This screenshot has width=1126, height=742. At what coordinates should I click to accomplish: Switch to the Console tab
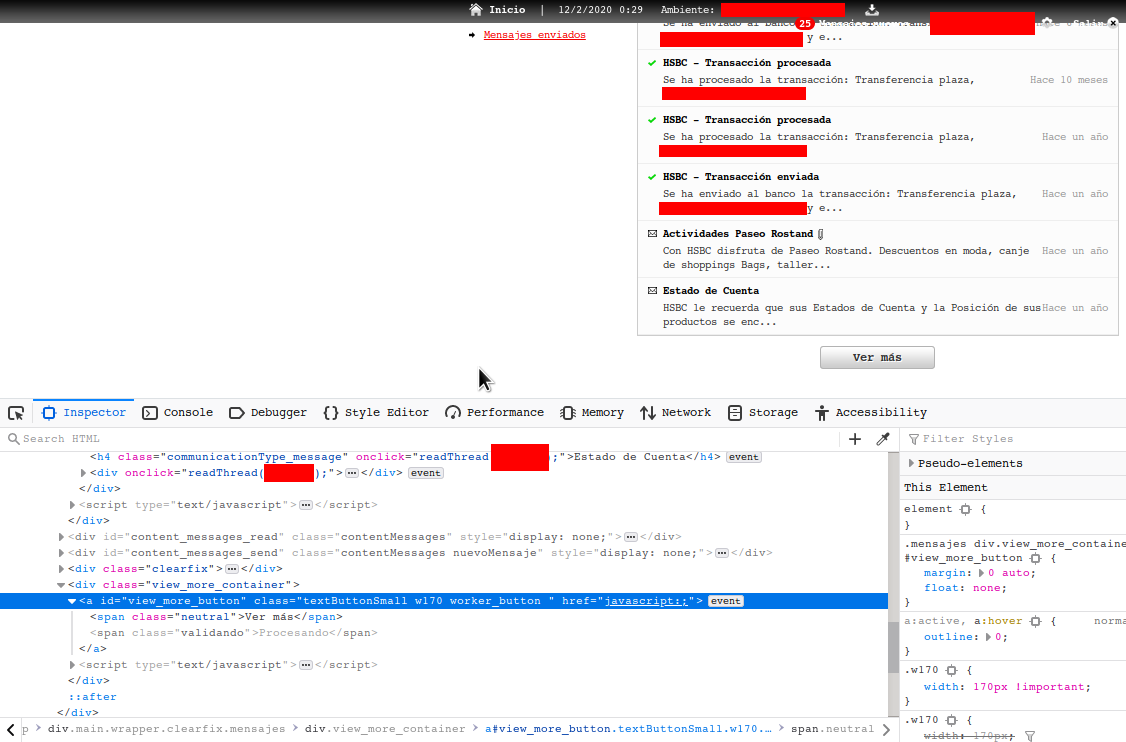(x=178, y=413)
